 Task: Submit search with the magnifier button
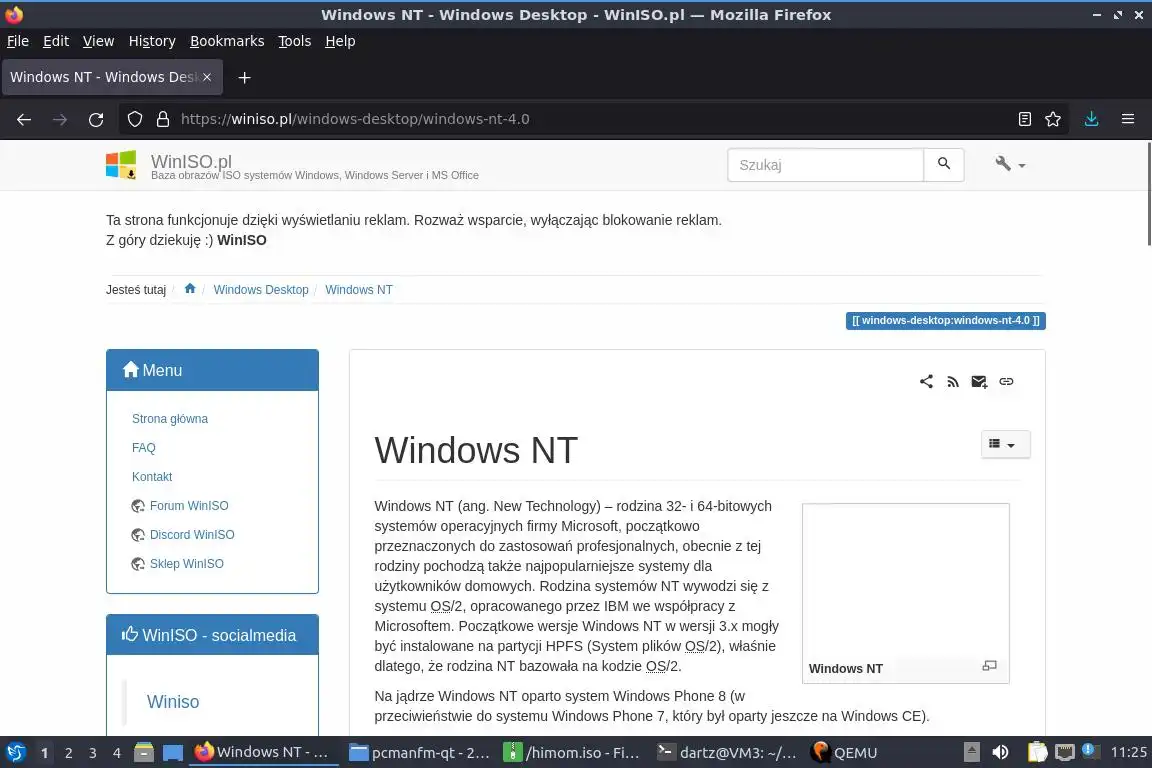coord(944,165)
